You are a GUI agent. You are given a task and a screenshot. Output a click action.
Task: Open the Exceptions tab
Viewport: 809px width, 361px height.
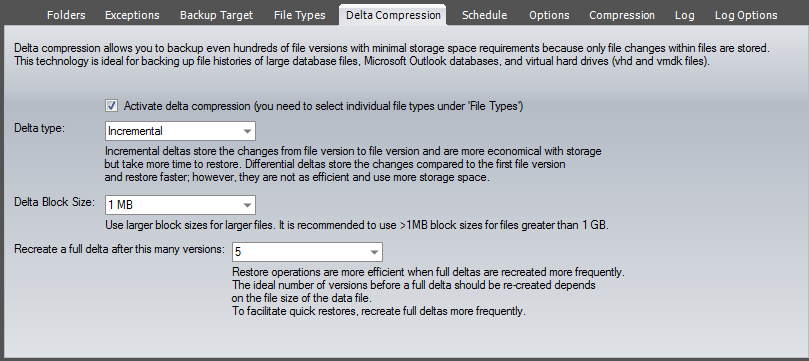[x=132, y=15]
